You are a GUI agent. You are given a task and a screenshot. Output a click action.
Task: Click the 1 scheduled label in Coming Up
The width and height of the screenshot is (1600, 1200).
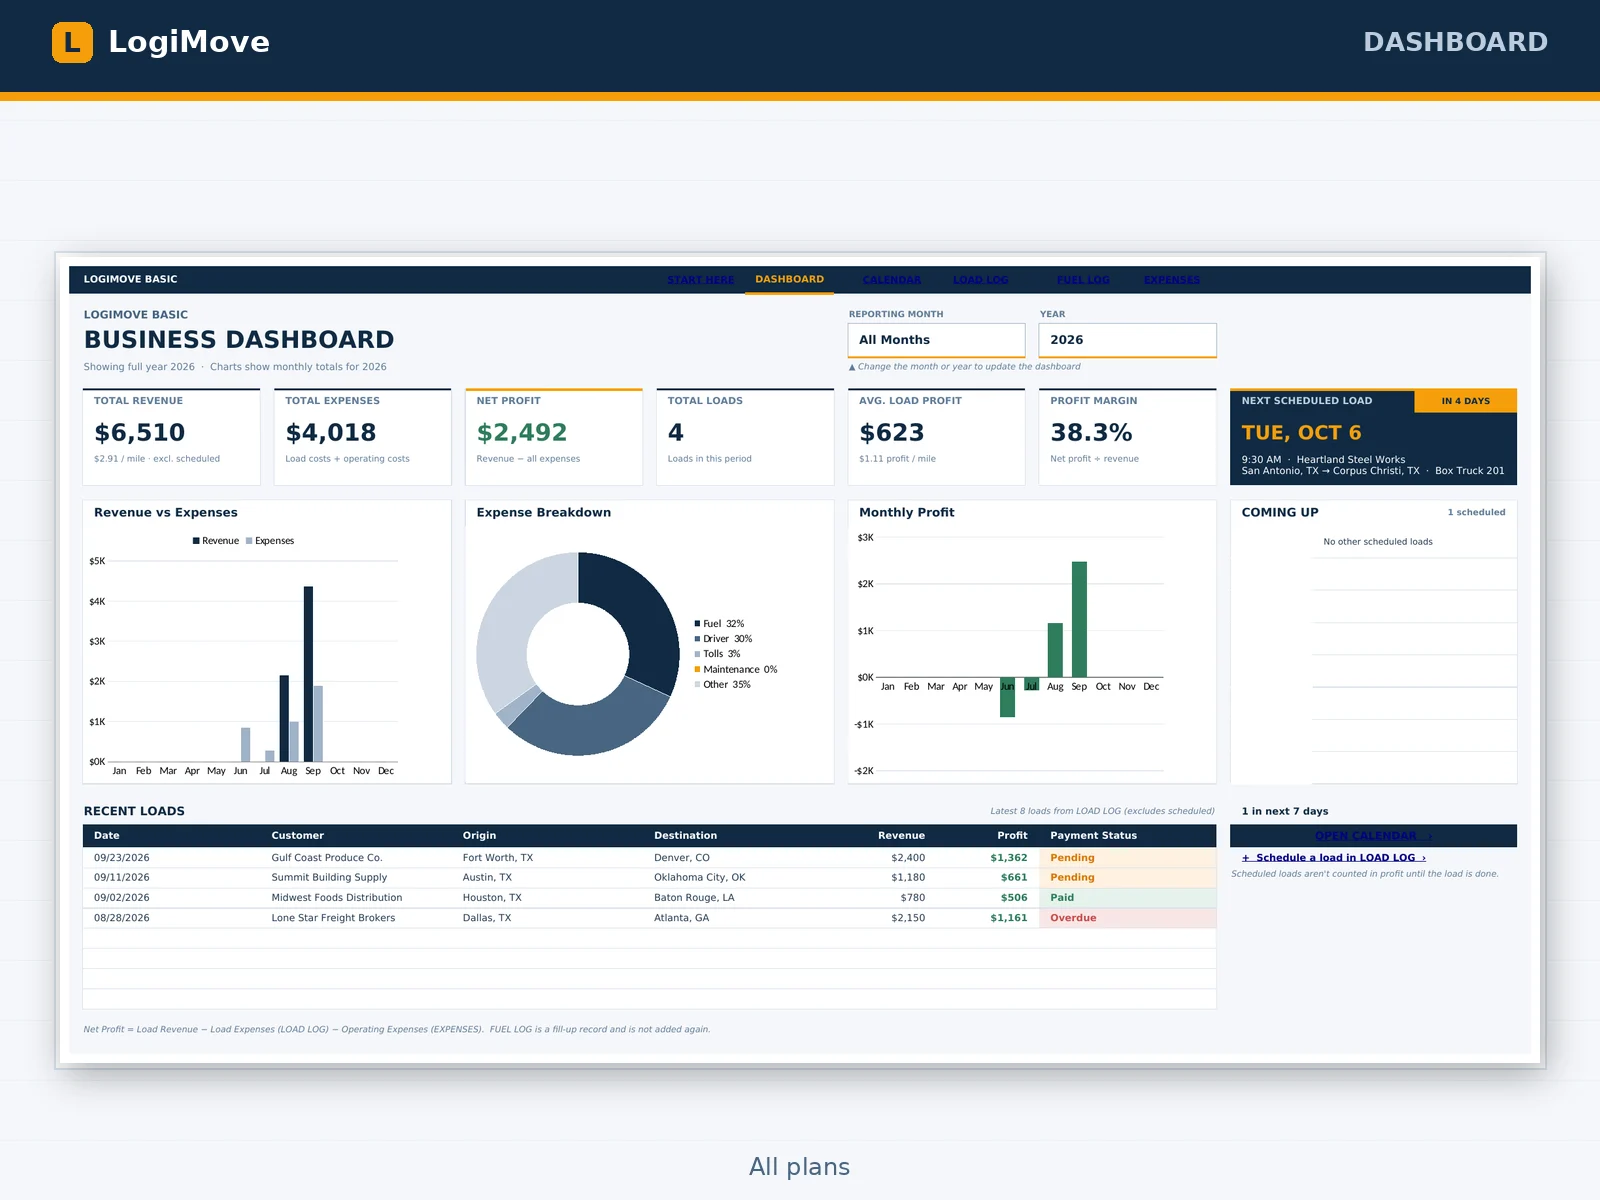(x=1476, y=512)
